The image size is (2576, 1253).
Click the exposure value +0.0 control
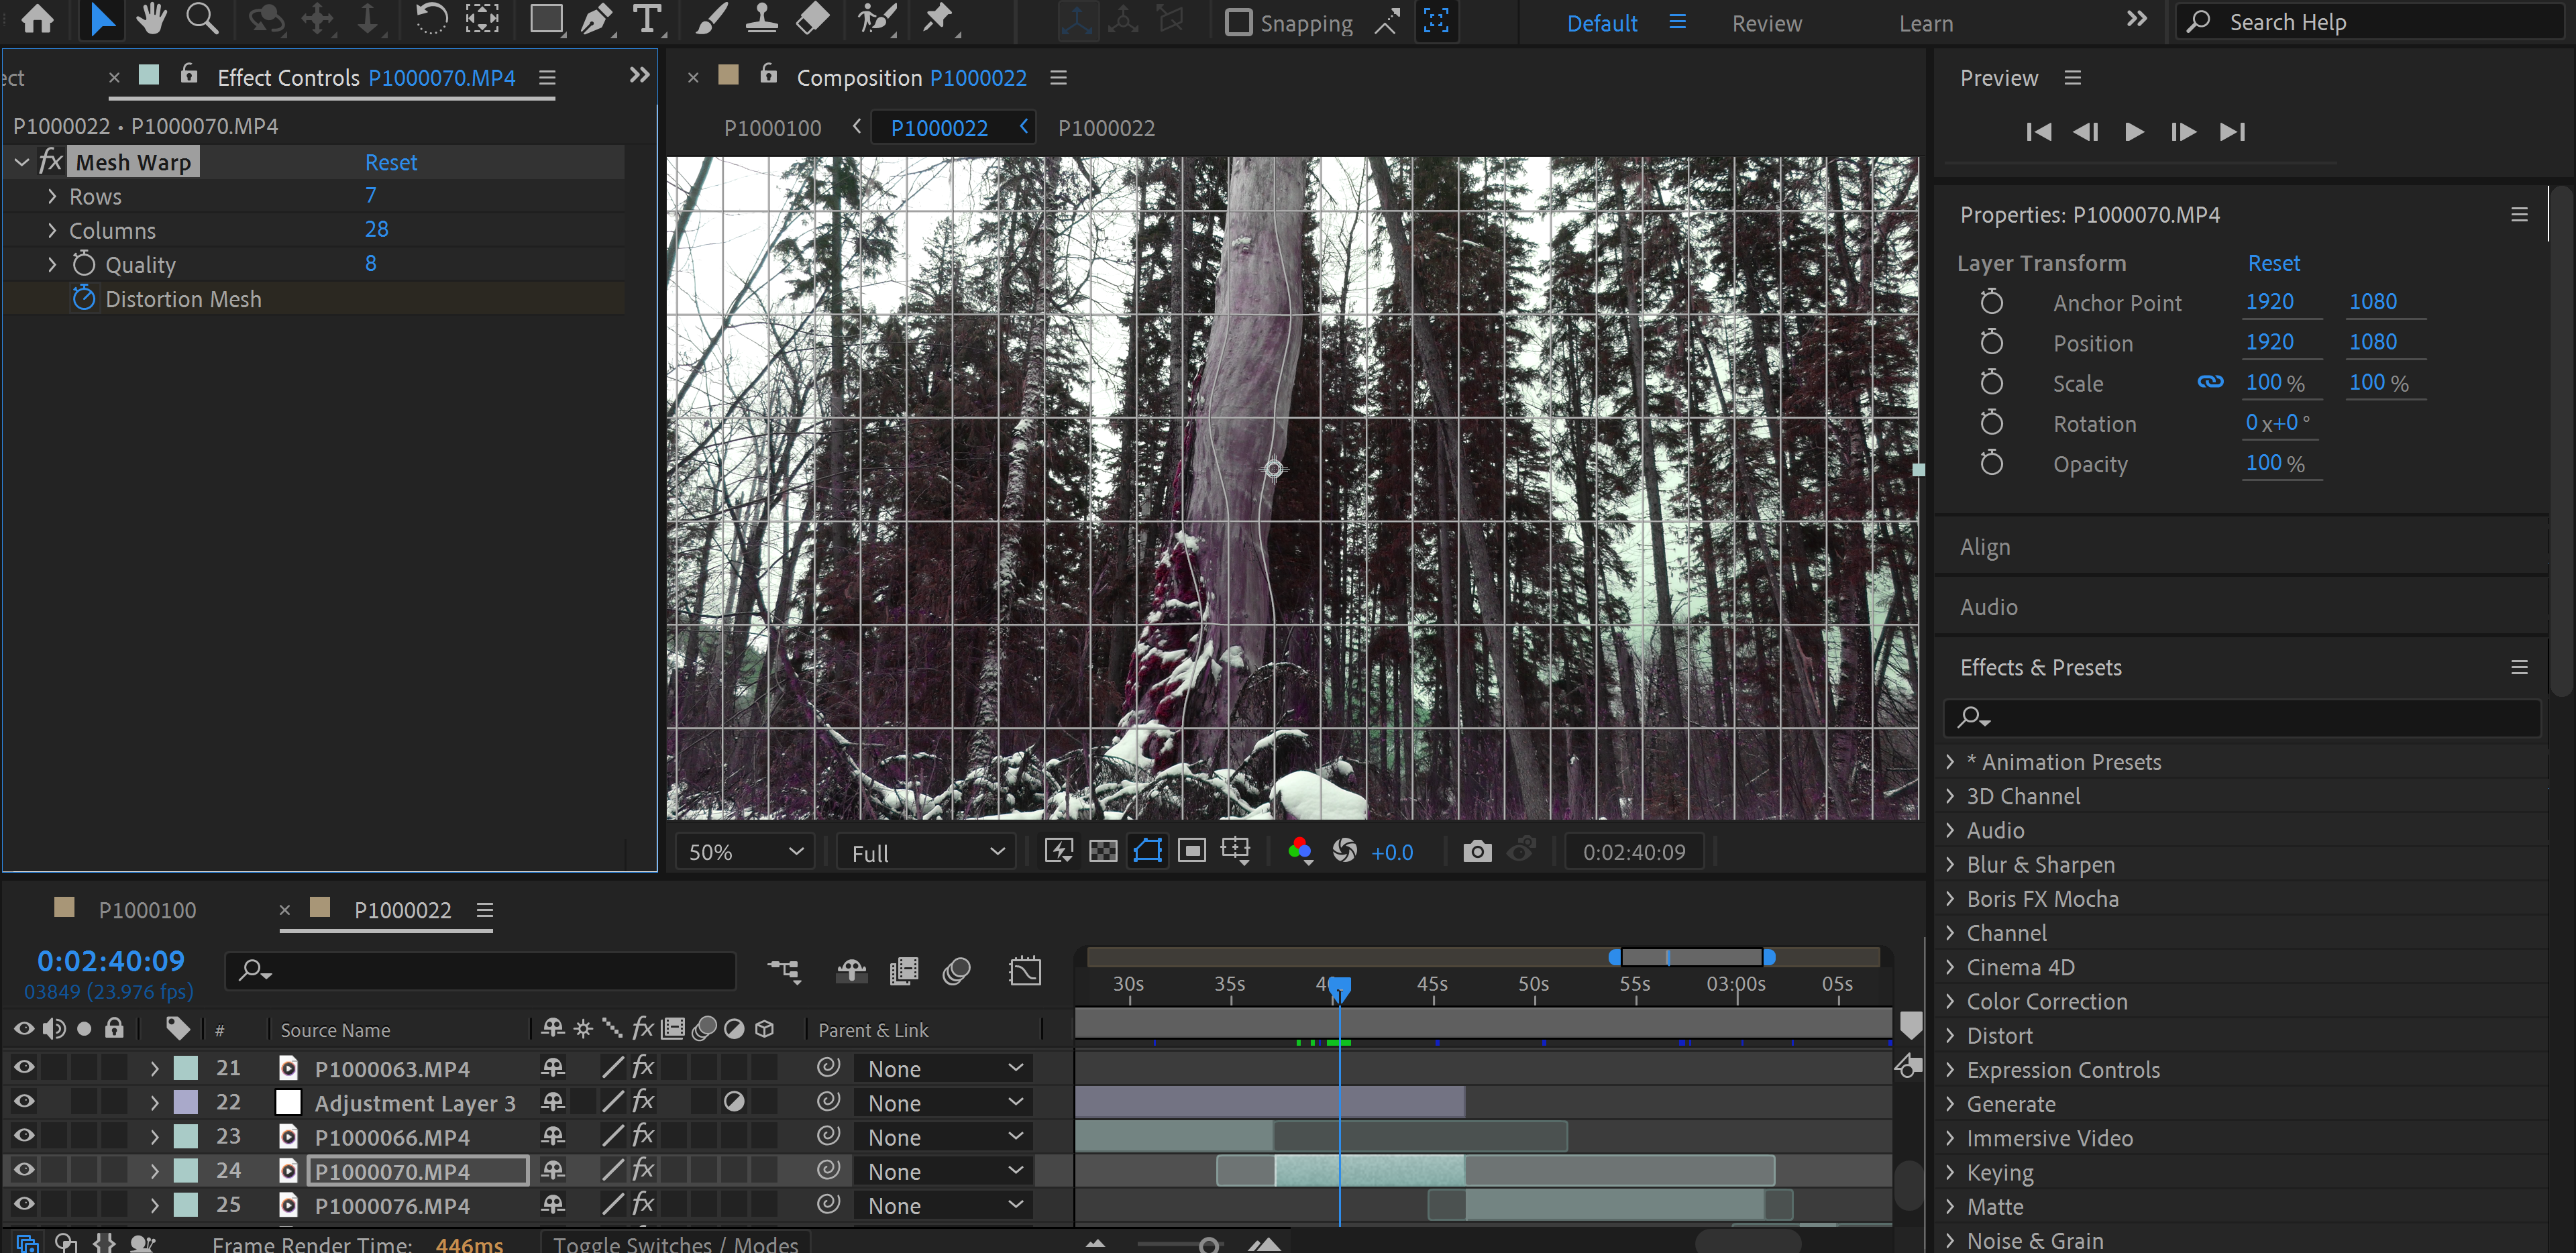click(1392, 851)
